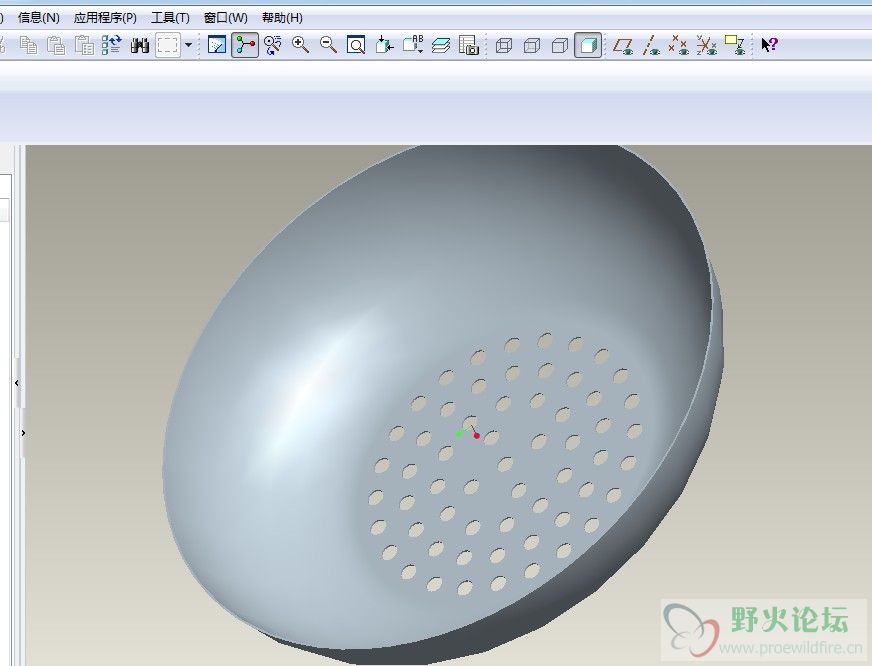Open the reorient view tool
The image size is (872, 666).
(384, 45)
